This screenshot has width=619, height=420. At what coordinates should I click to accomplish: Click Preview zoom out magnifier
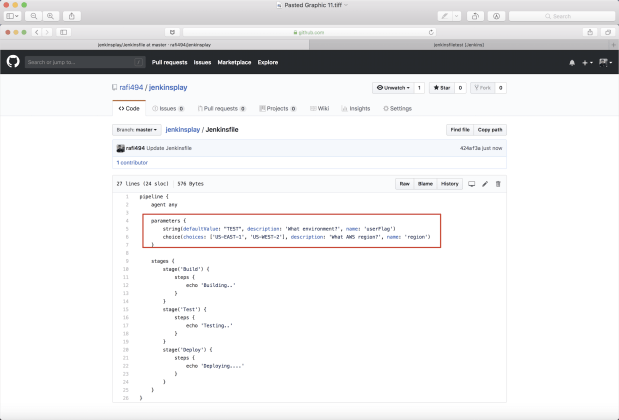tap(34, 16)
